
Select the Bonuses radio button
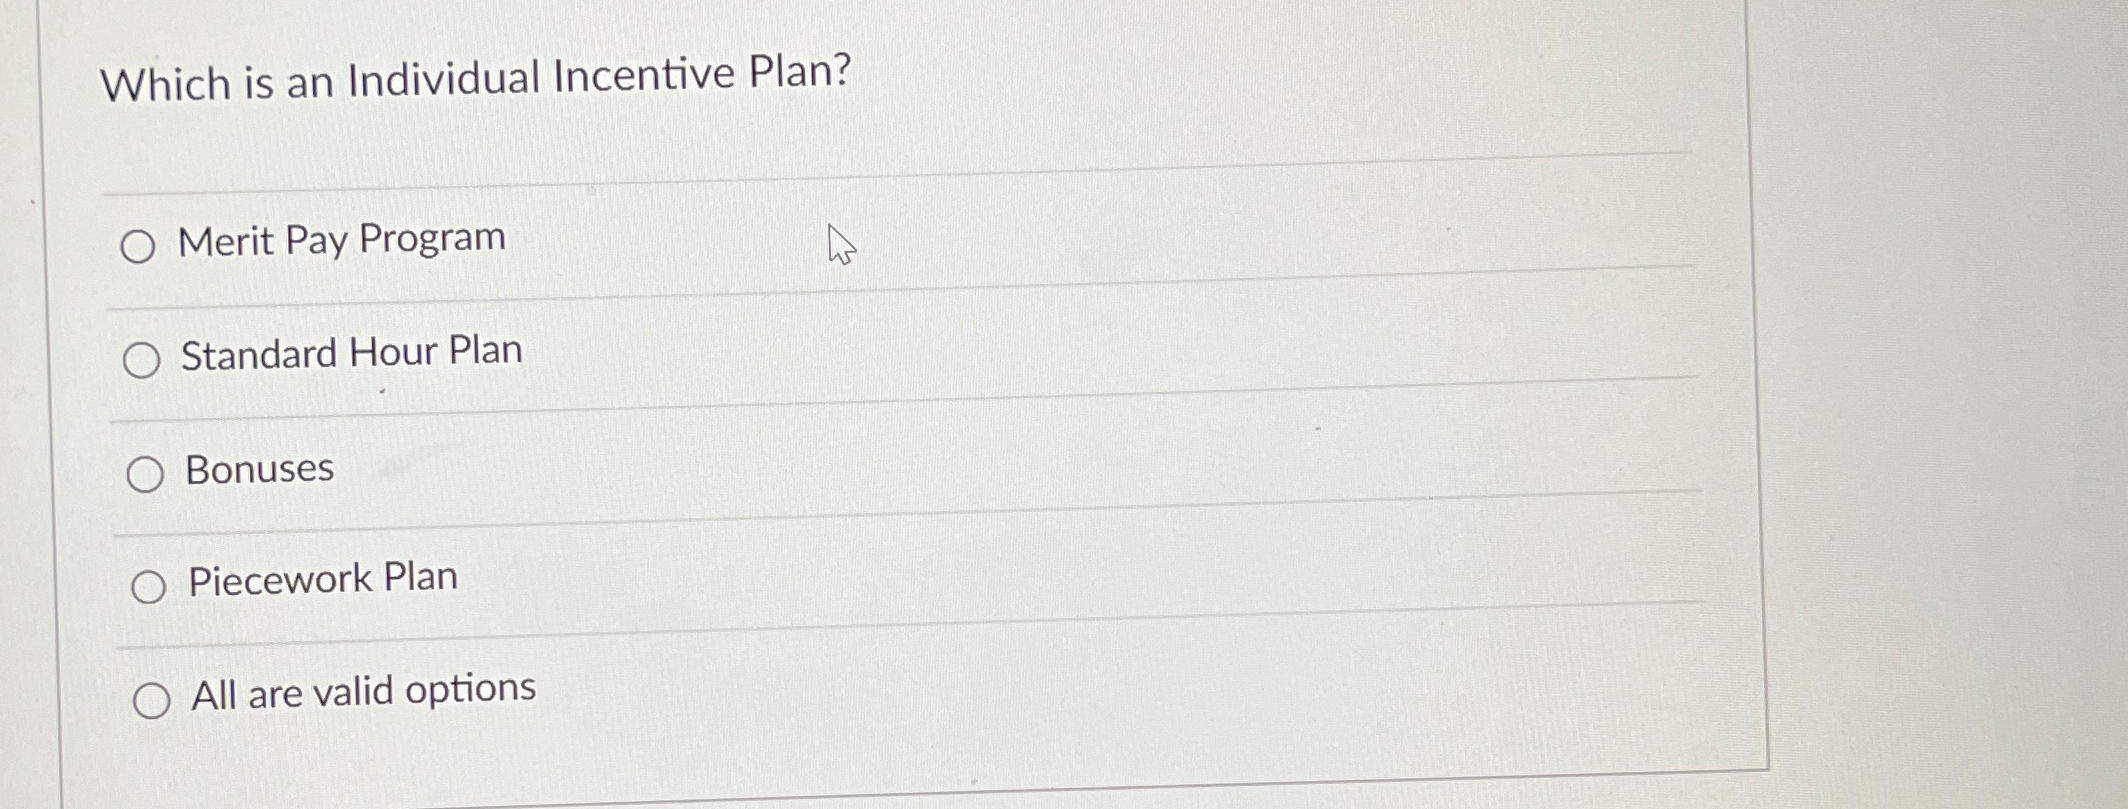coord(148,472)
